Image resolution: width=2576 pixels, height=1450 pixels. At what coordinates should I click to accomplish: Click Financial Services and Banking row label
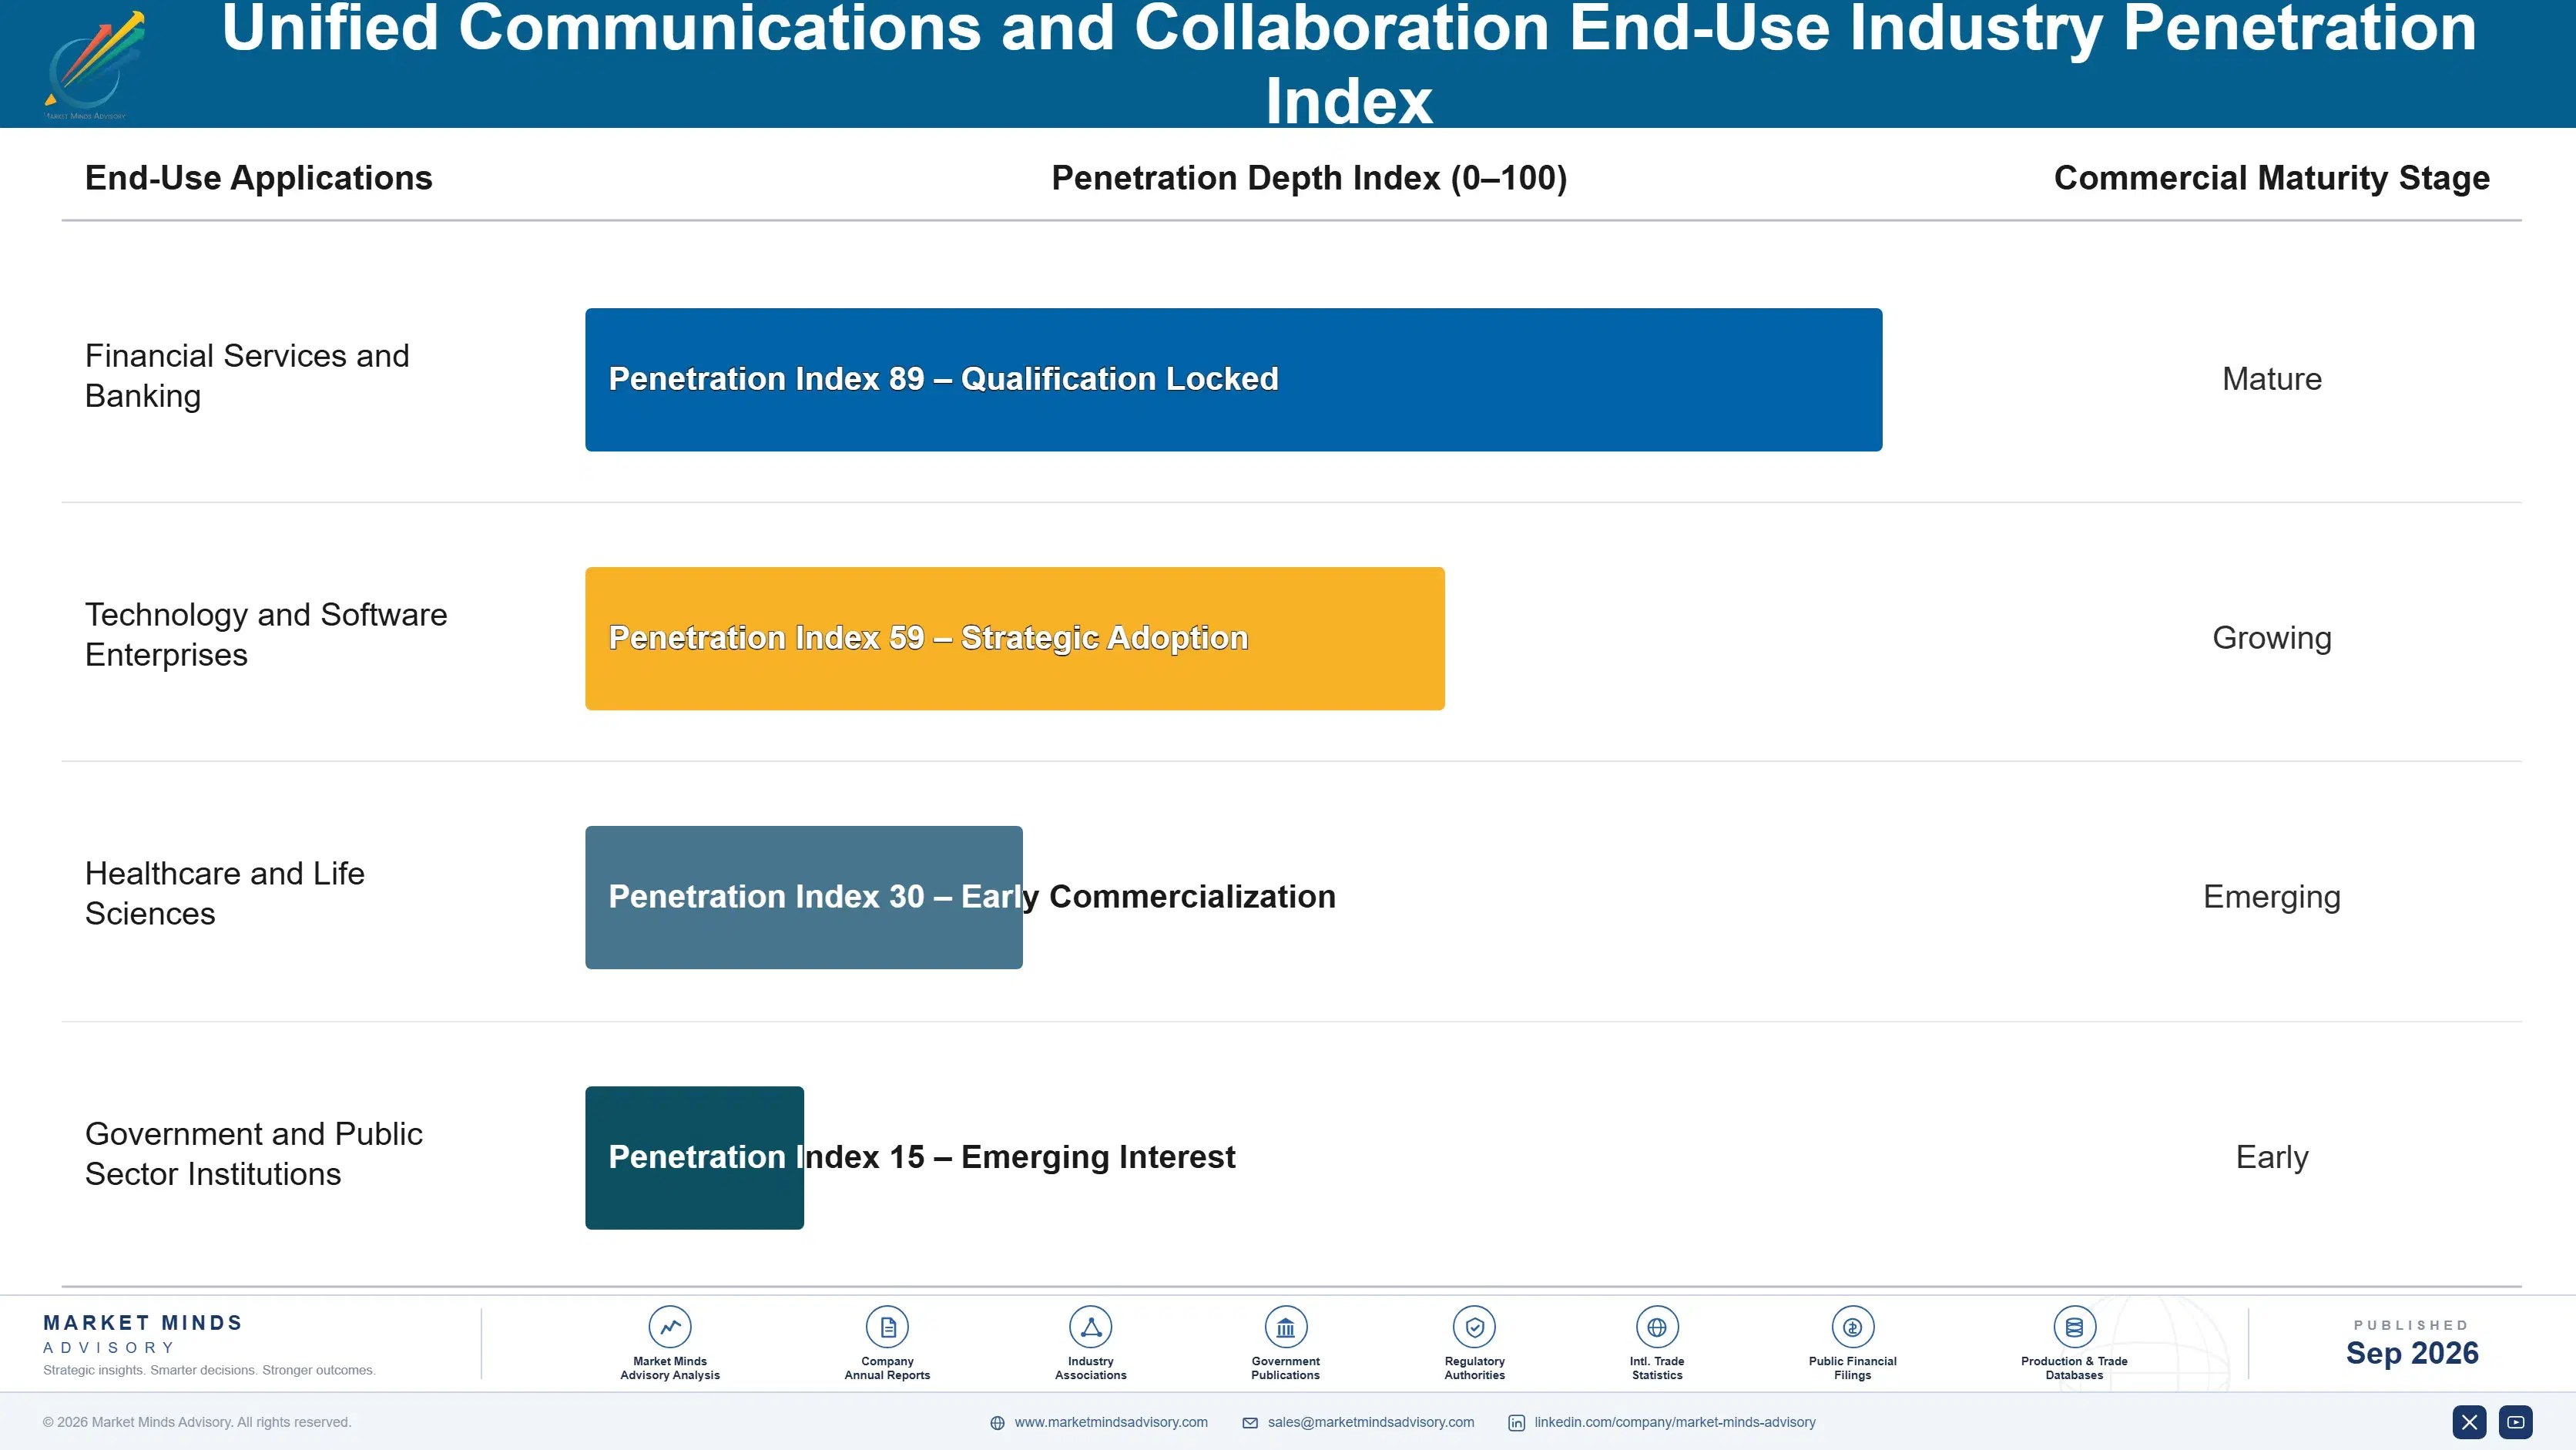coord(247,375)
